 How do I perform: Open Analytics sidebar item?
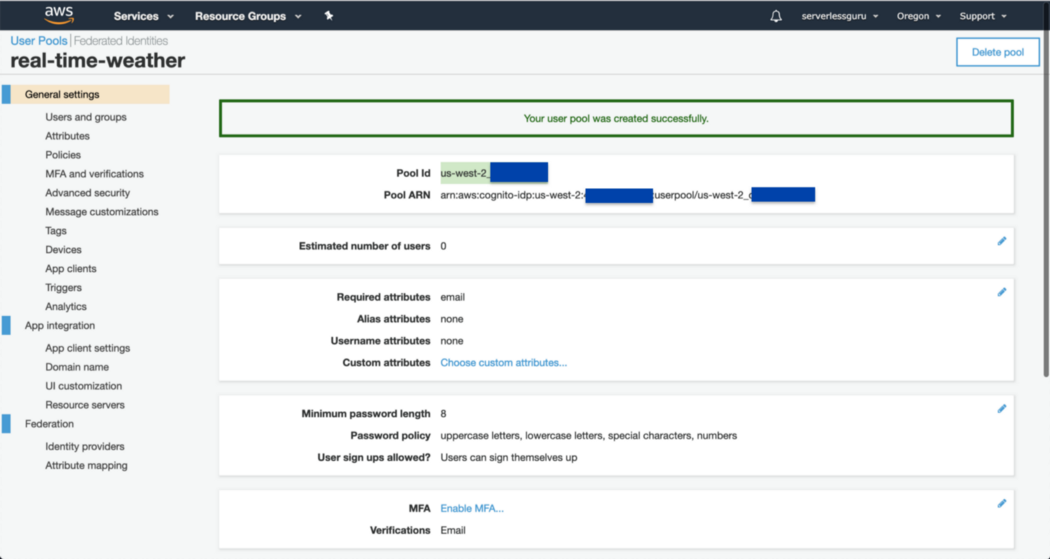click(66, 307)
